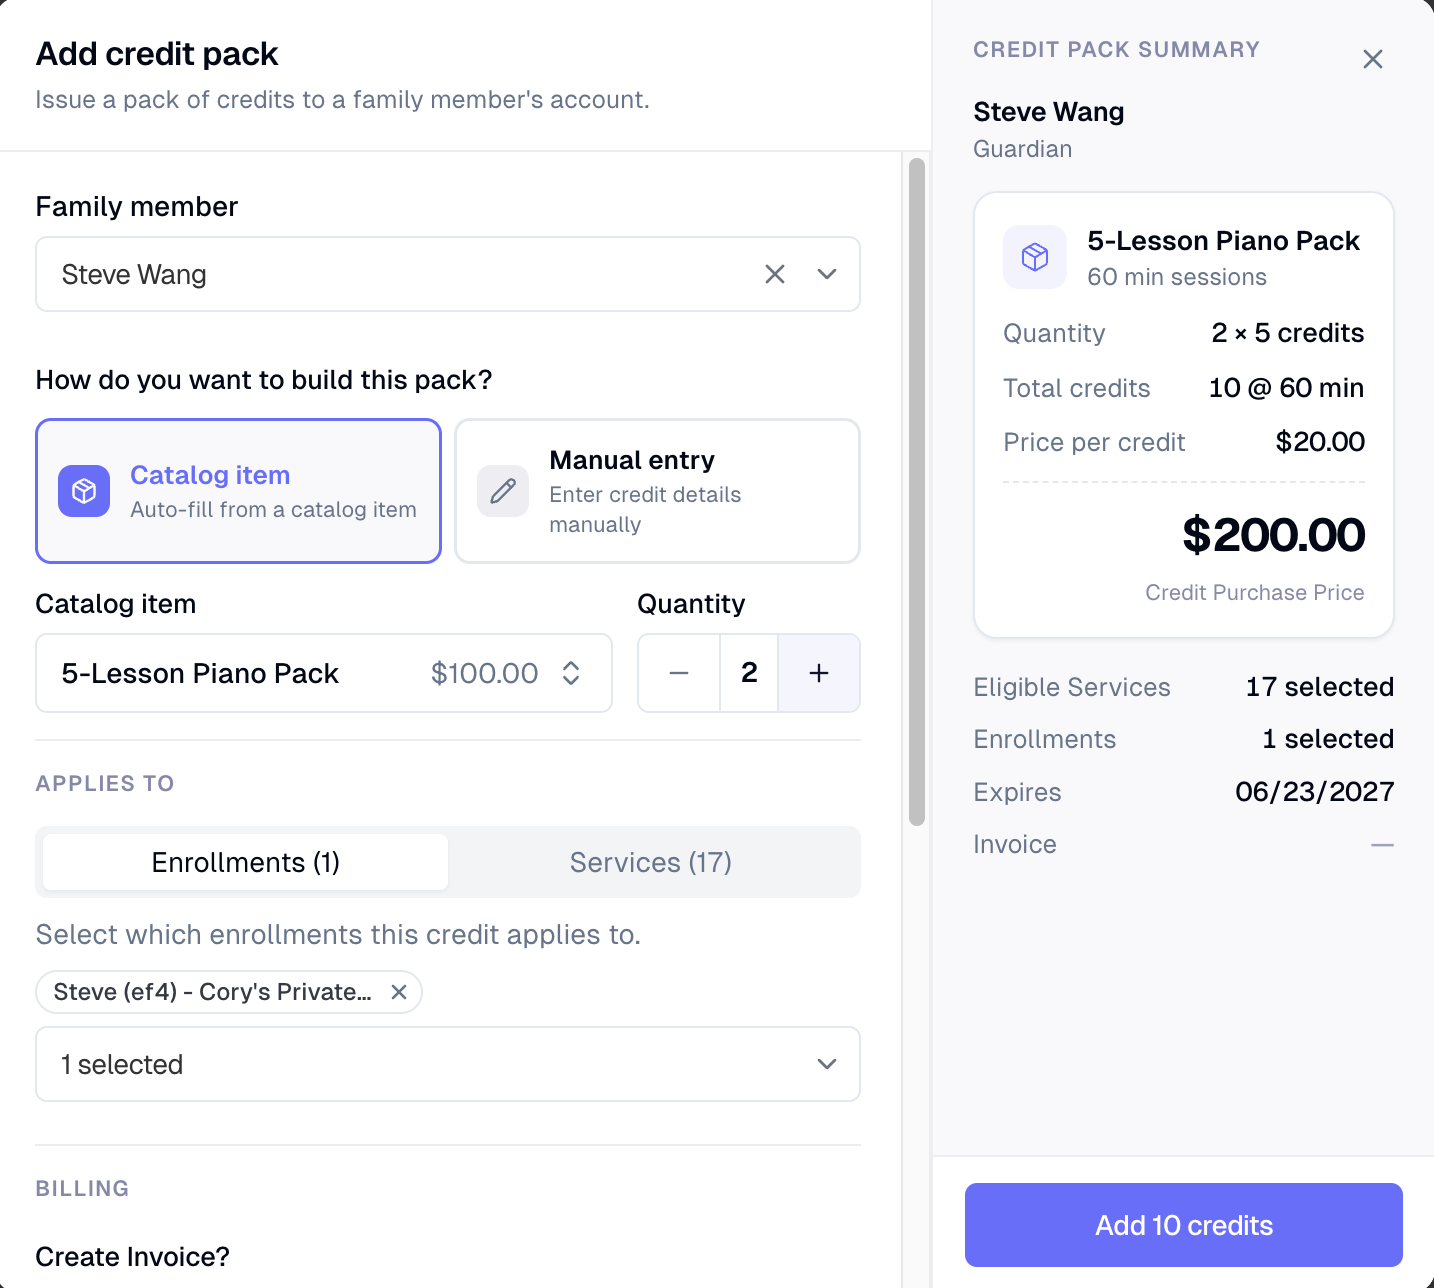Image resolution: width=1434 pixels, height=1288 pixels.
Task: Click the cube icon in Catalog item card
Action: point(84,491)
